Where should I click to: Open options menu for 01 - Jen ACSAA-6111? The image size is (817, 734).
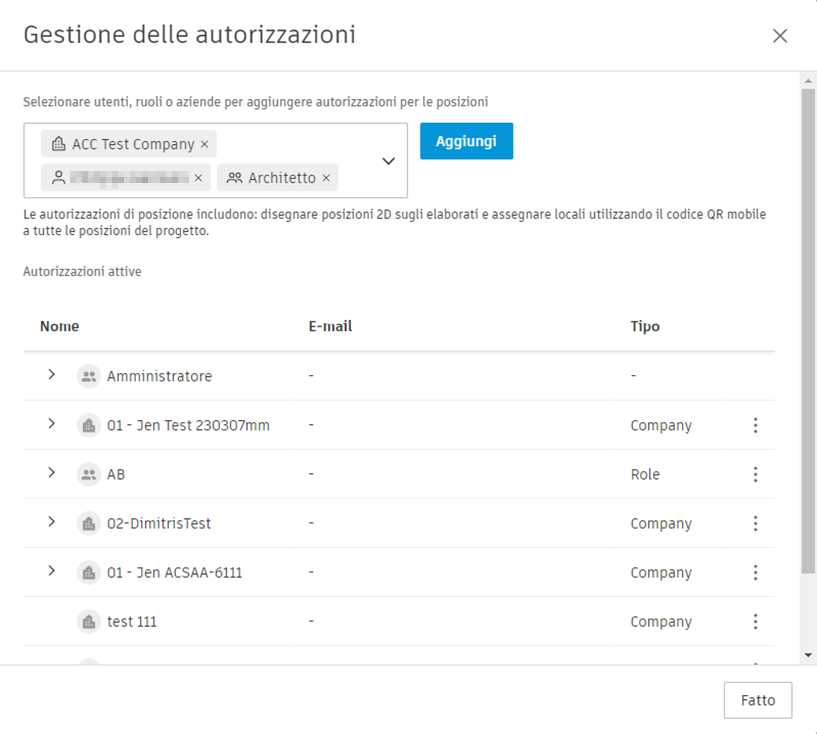click(755, 573)
